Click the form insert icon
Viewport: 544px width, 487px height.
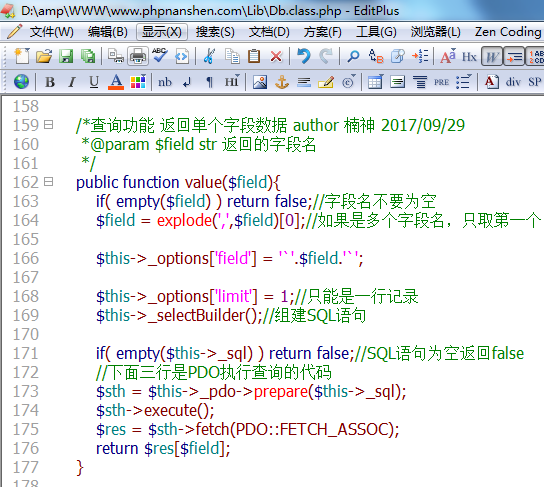click(x=398, y=82)
